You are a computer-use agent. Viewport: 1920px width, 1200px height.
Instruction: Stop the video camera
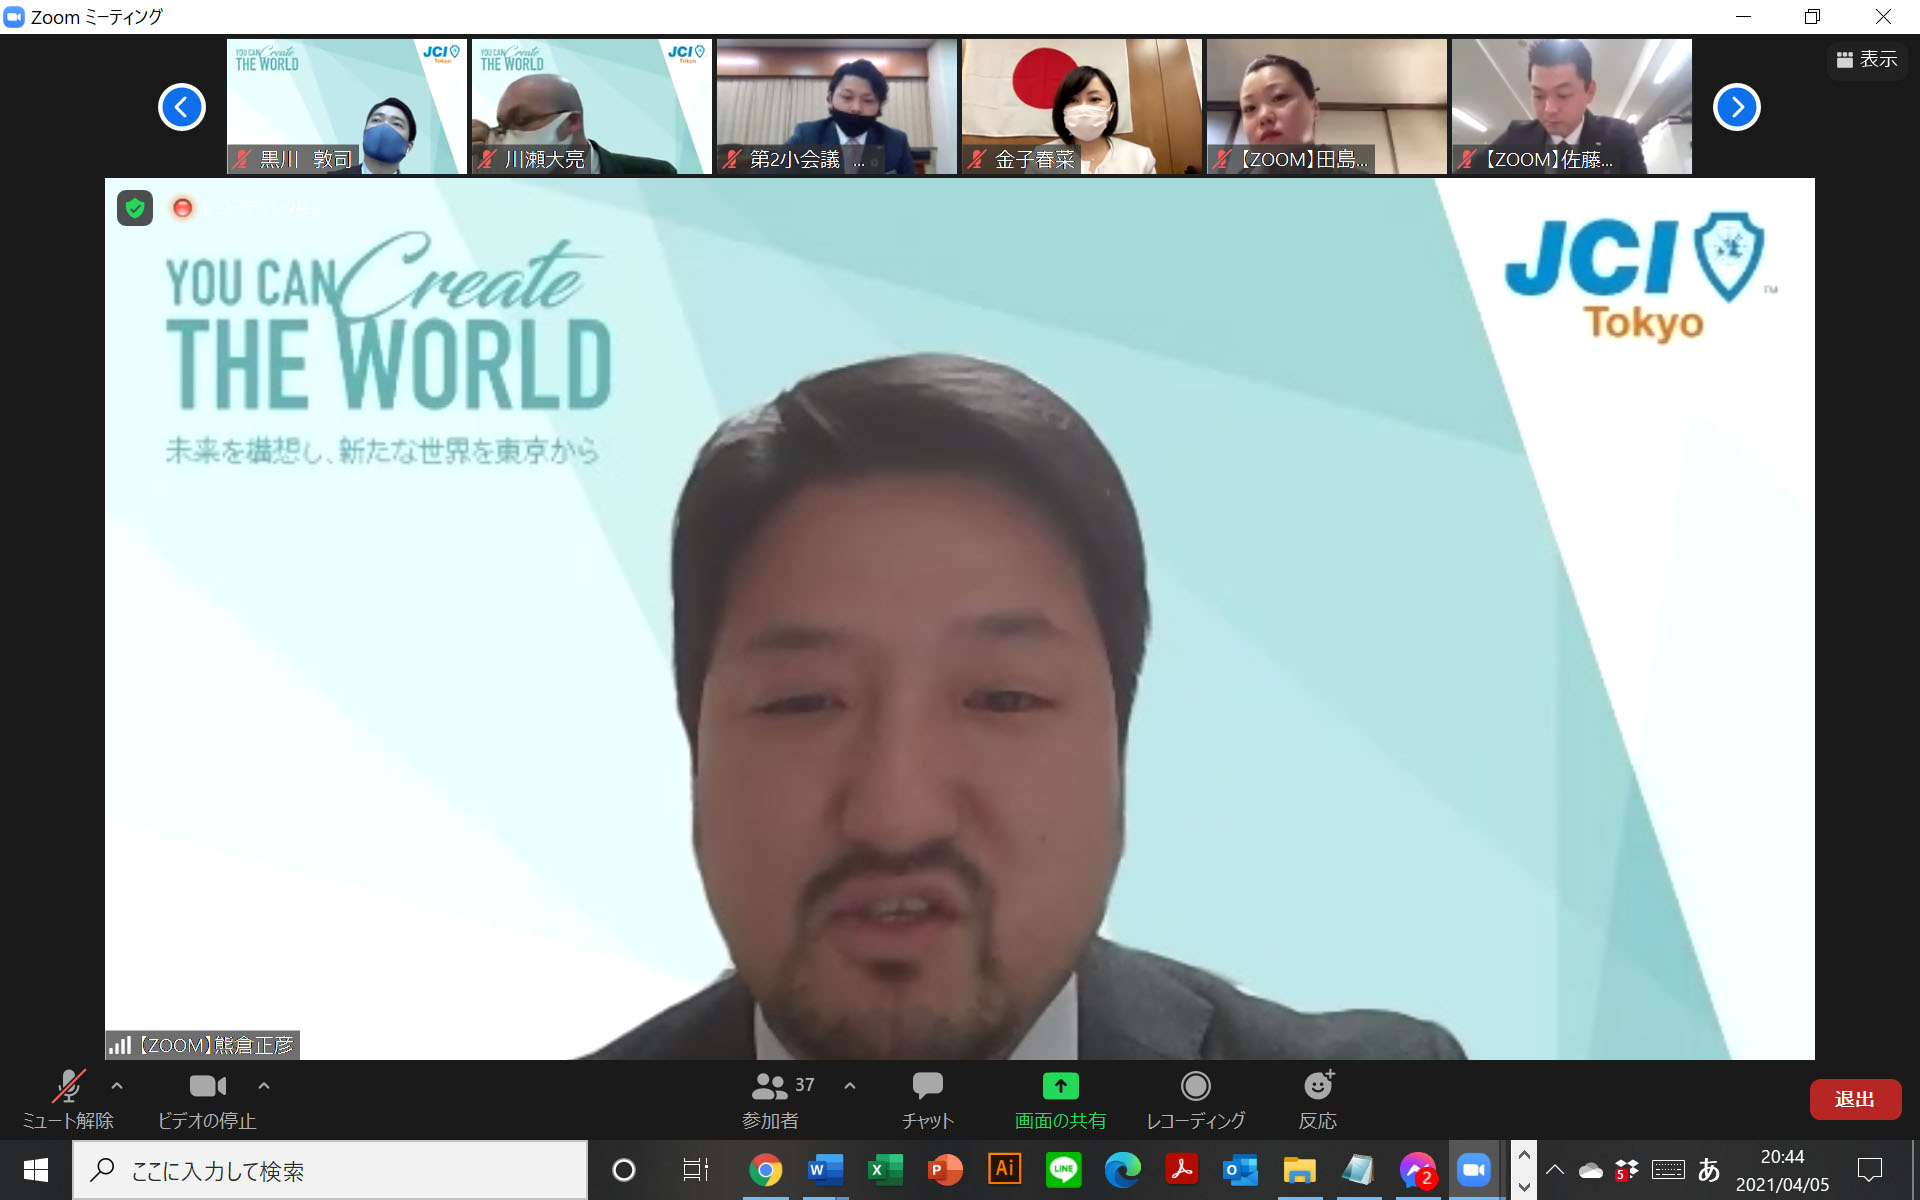click(207, 1087)
